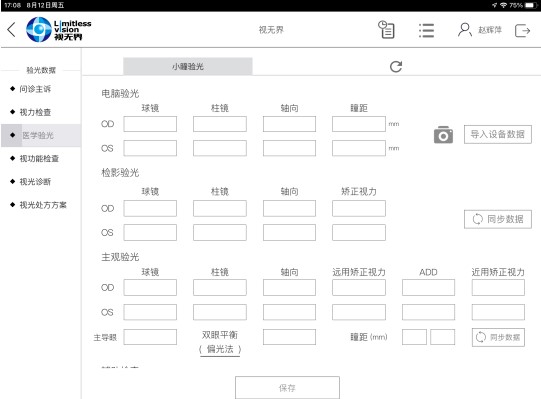
Task: Select 视光处方方案 sidebar item
Action: coord(43,205)
